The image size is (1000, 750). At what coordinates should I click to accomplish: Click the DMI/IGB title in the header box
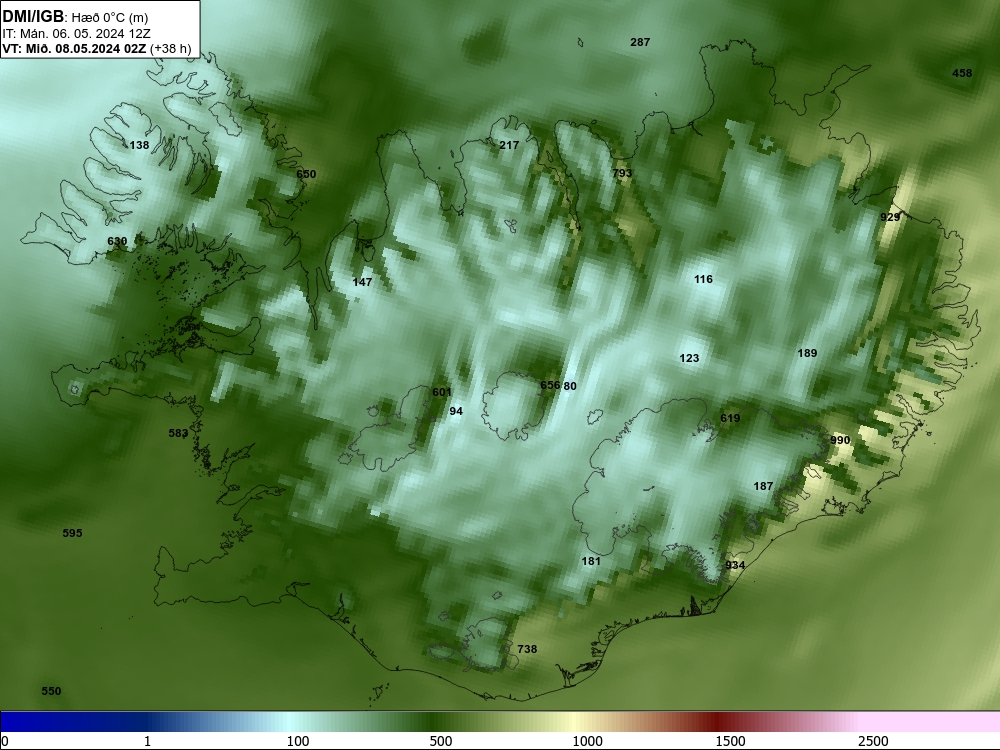(x=33, y=16)
